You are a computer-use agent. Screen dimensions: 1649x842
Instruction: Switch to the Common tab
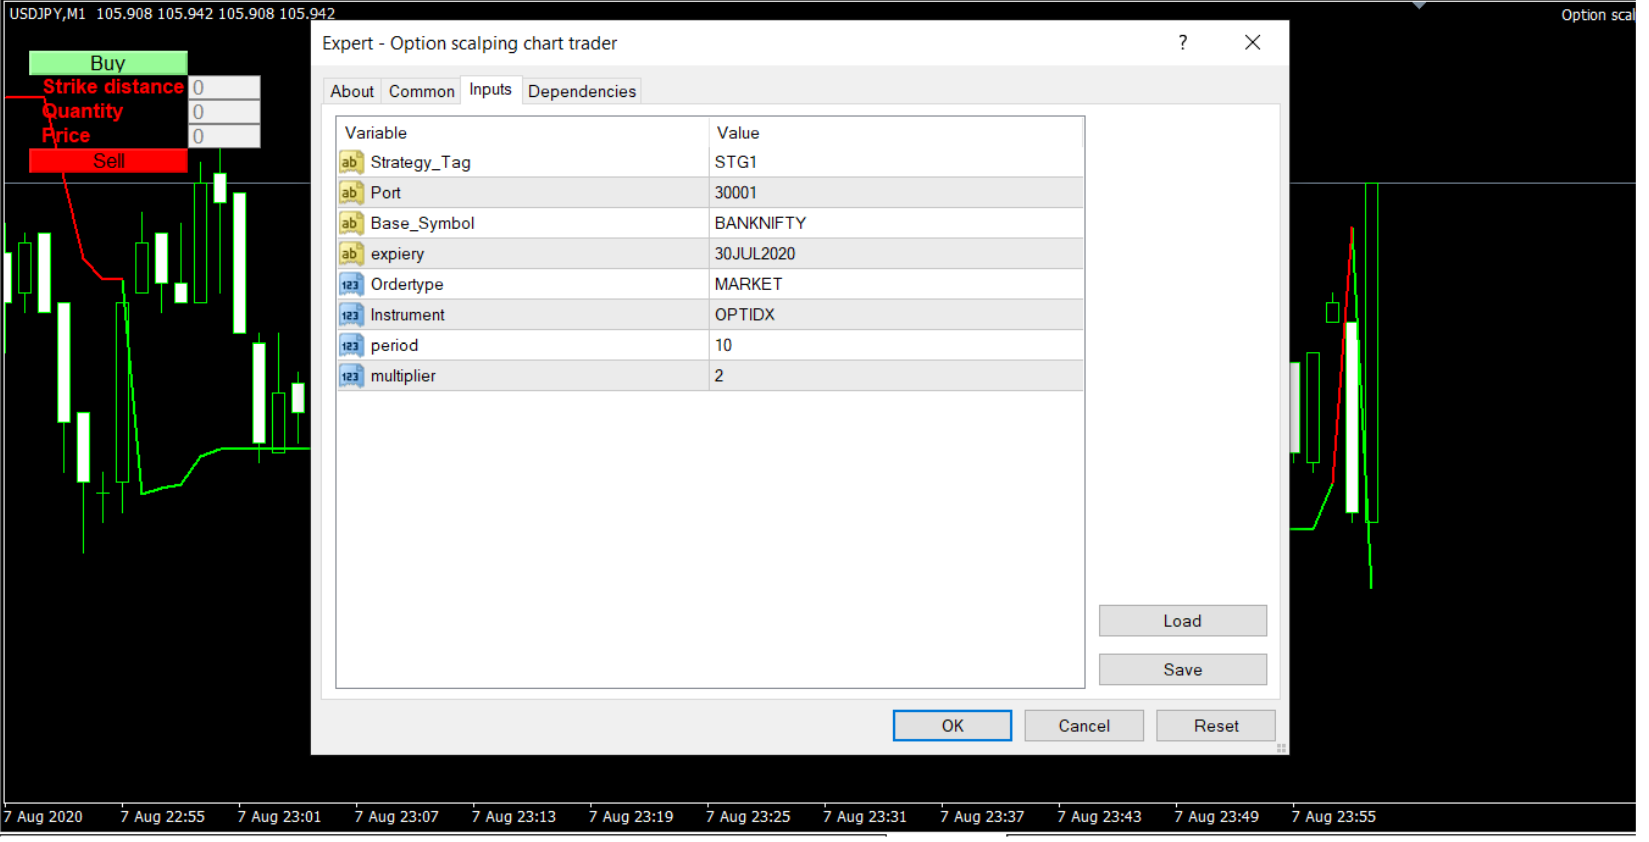[x=421, y=91]
